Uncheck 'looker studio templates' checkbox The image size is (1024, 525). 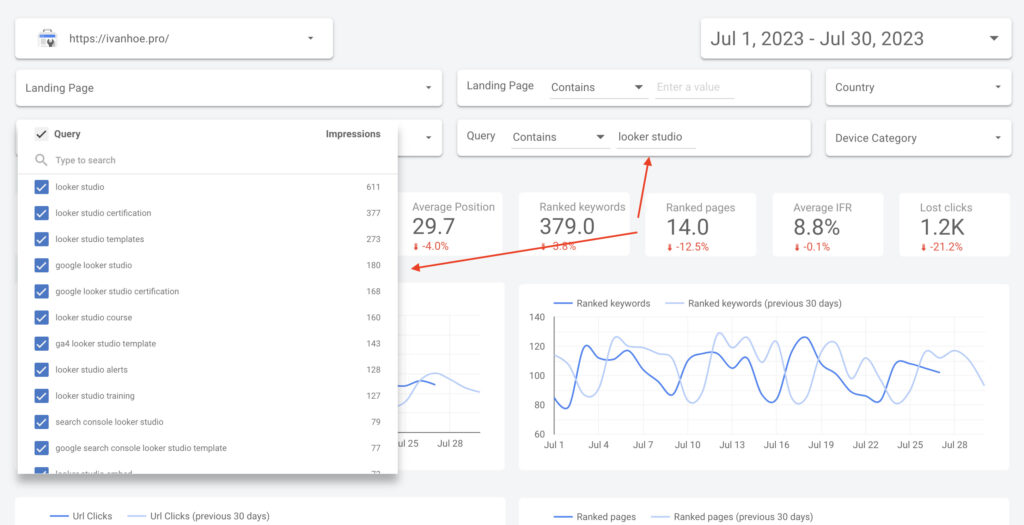pyautogui.click(x=42, y=240)
